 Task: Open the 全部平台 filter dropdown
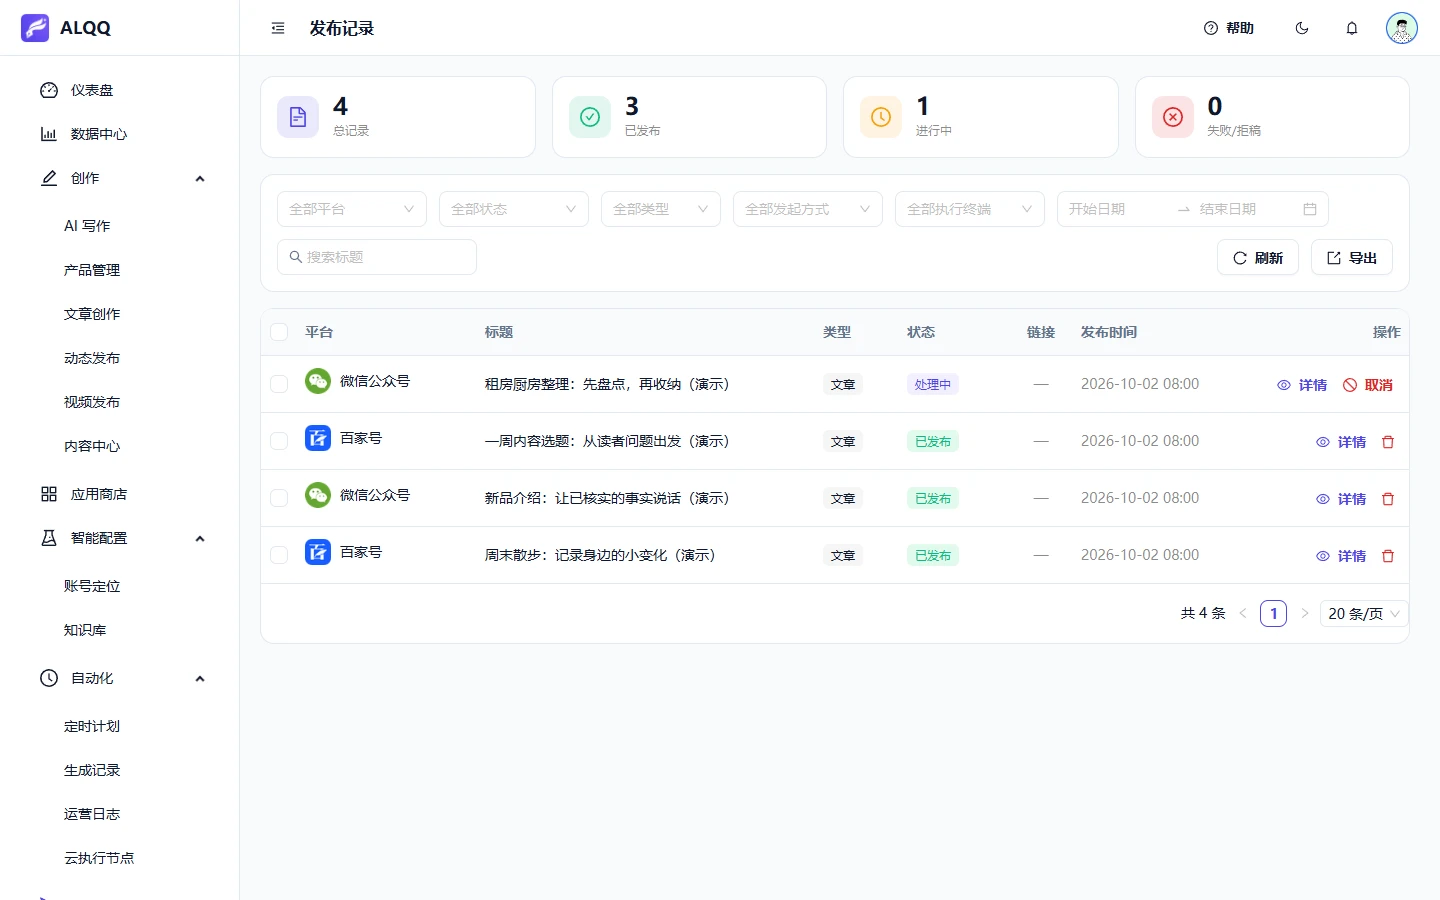(x=352, y=209)
